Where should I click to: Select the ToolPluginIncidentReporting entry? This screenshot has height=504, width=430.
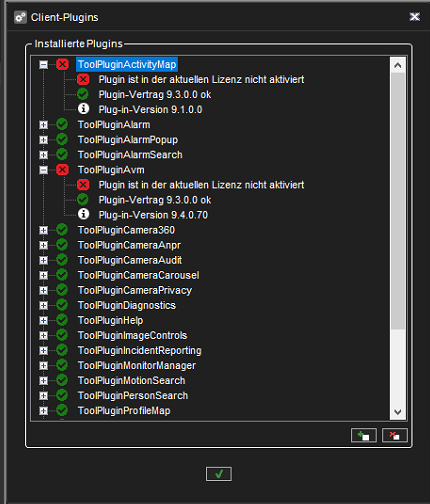click(140, 350)
